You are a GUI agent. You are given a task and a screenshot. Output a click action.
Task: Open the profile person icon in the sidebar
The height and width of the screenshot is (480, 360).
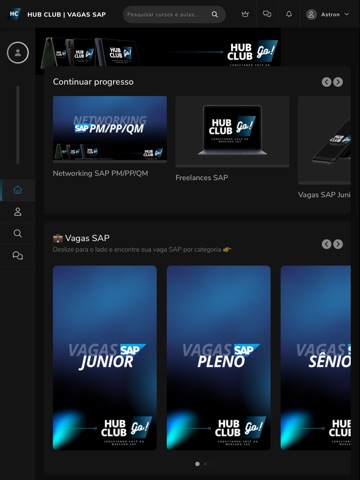(x=18, y=212)
